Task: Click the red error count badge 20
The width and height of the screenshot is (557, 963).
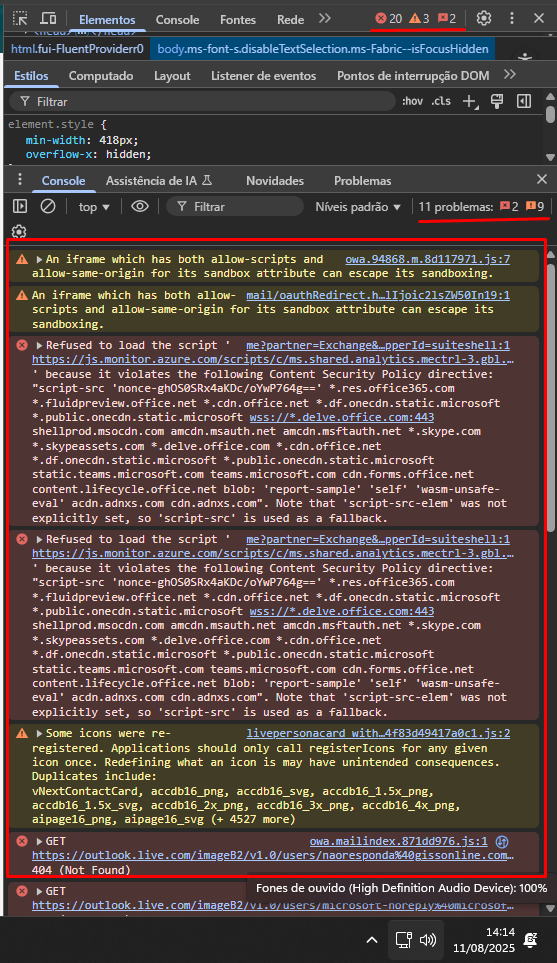Action: pyautogui.click(x=389, y=18)
